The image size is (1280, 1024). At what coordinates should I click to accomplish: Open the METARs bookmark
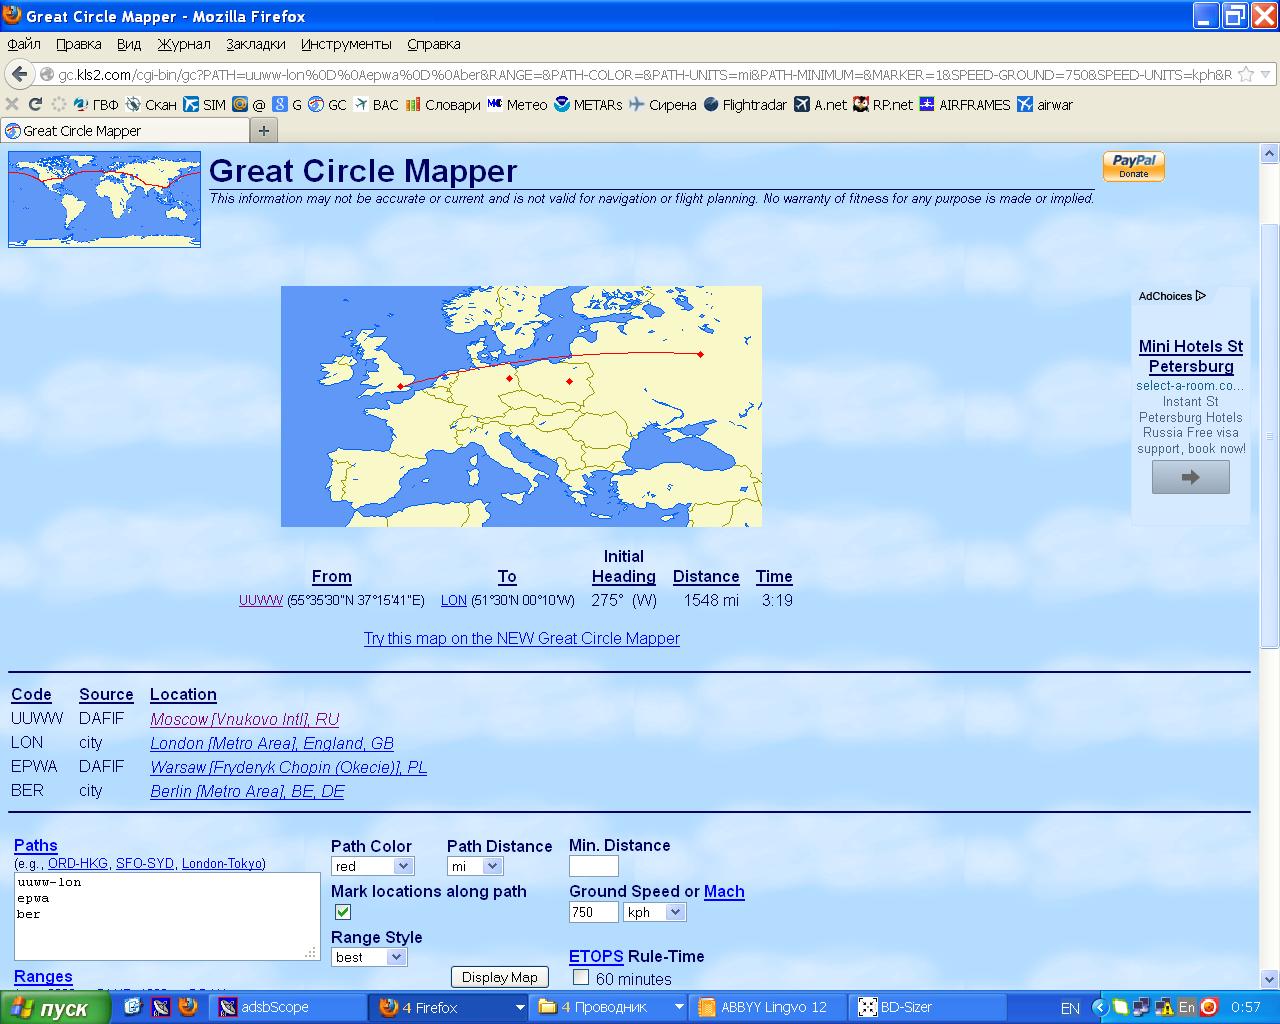[x=588, y=104]
